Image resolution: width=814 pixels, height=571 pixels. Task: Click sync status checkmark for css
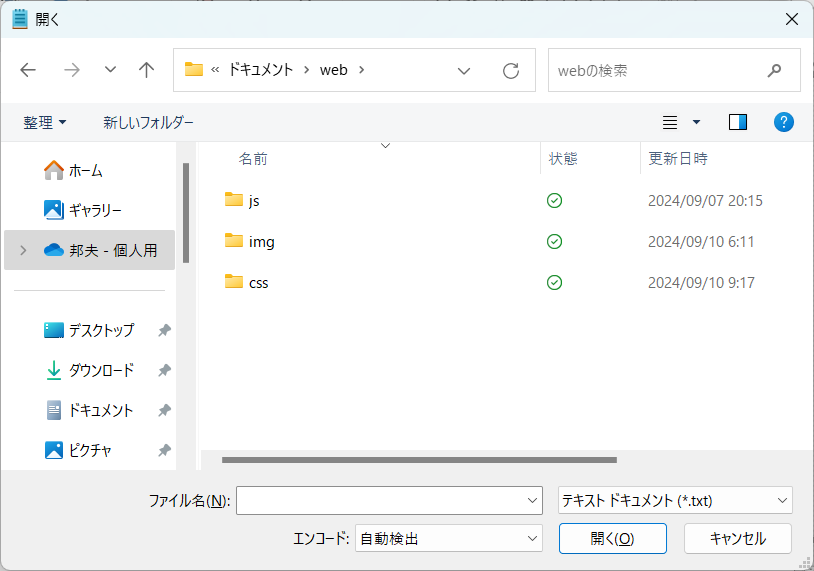(554, 282)
